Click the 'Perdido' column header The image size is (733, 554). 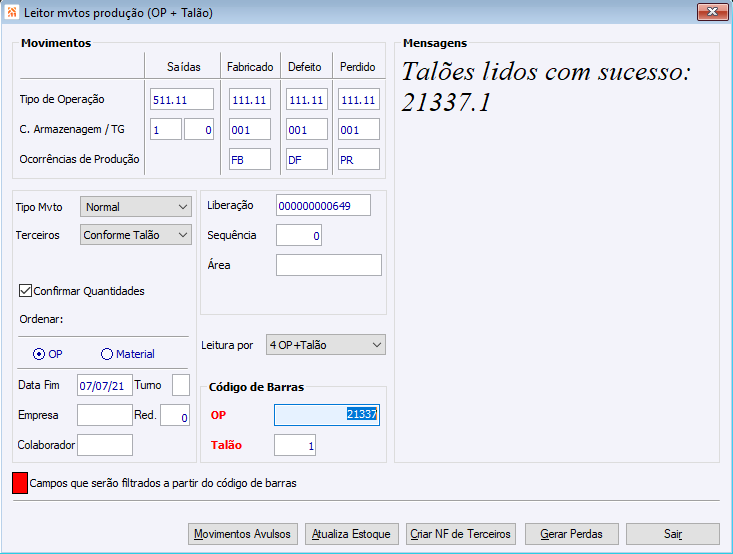pos(358,67)
